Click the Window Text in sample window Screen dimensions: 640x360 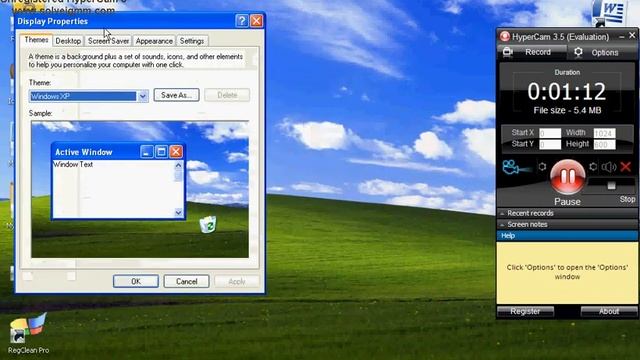[x=73, y=164]
